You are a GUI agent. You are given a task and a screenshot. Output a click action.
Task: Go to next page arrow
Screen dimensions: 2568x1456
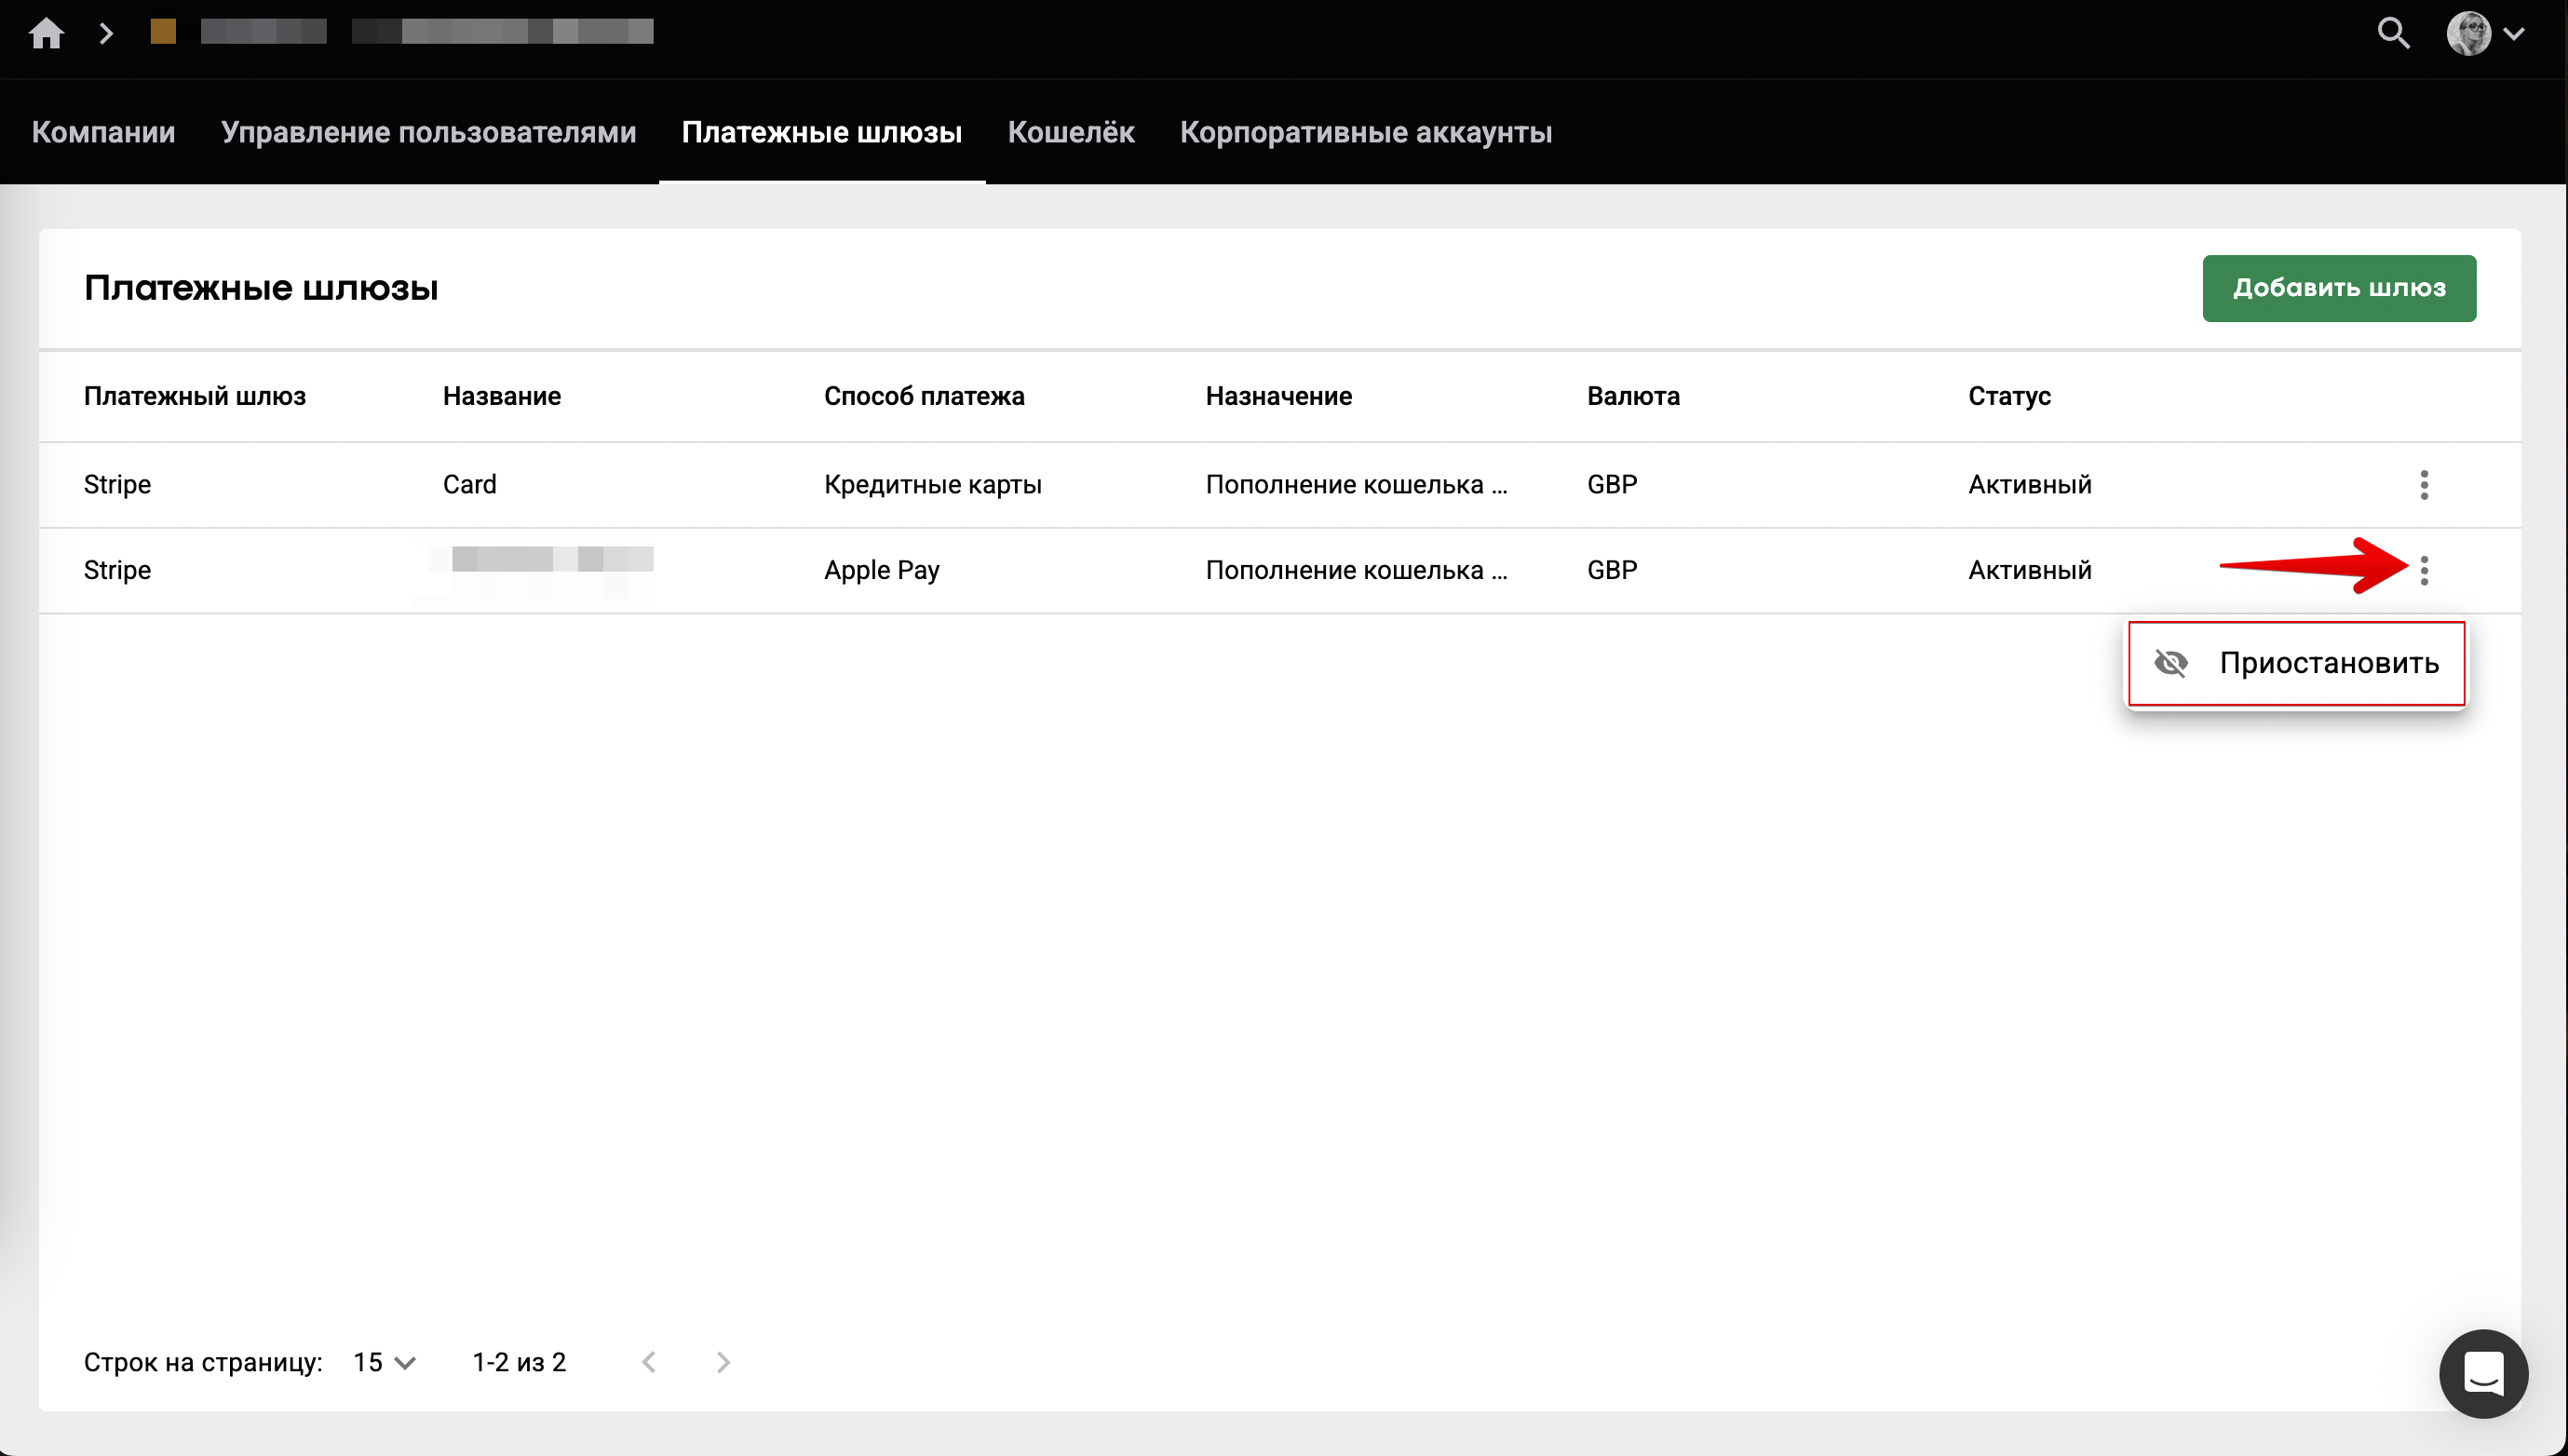point(723,1362)
